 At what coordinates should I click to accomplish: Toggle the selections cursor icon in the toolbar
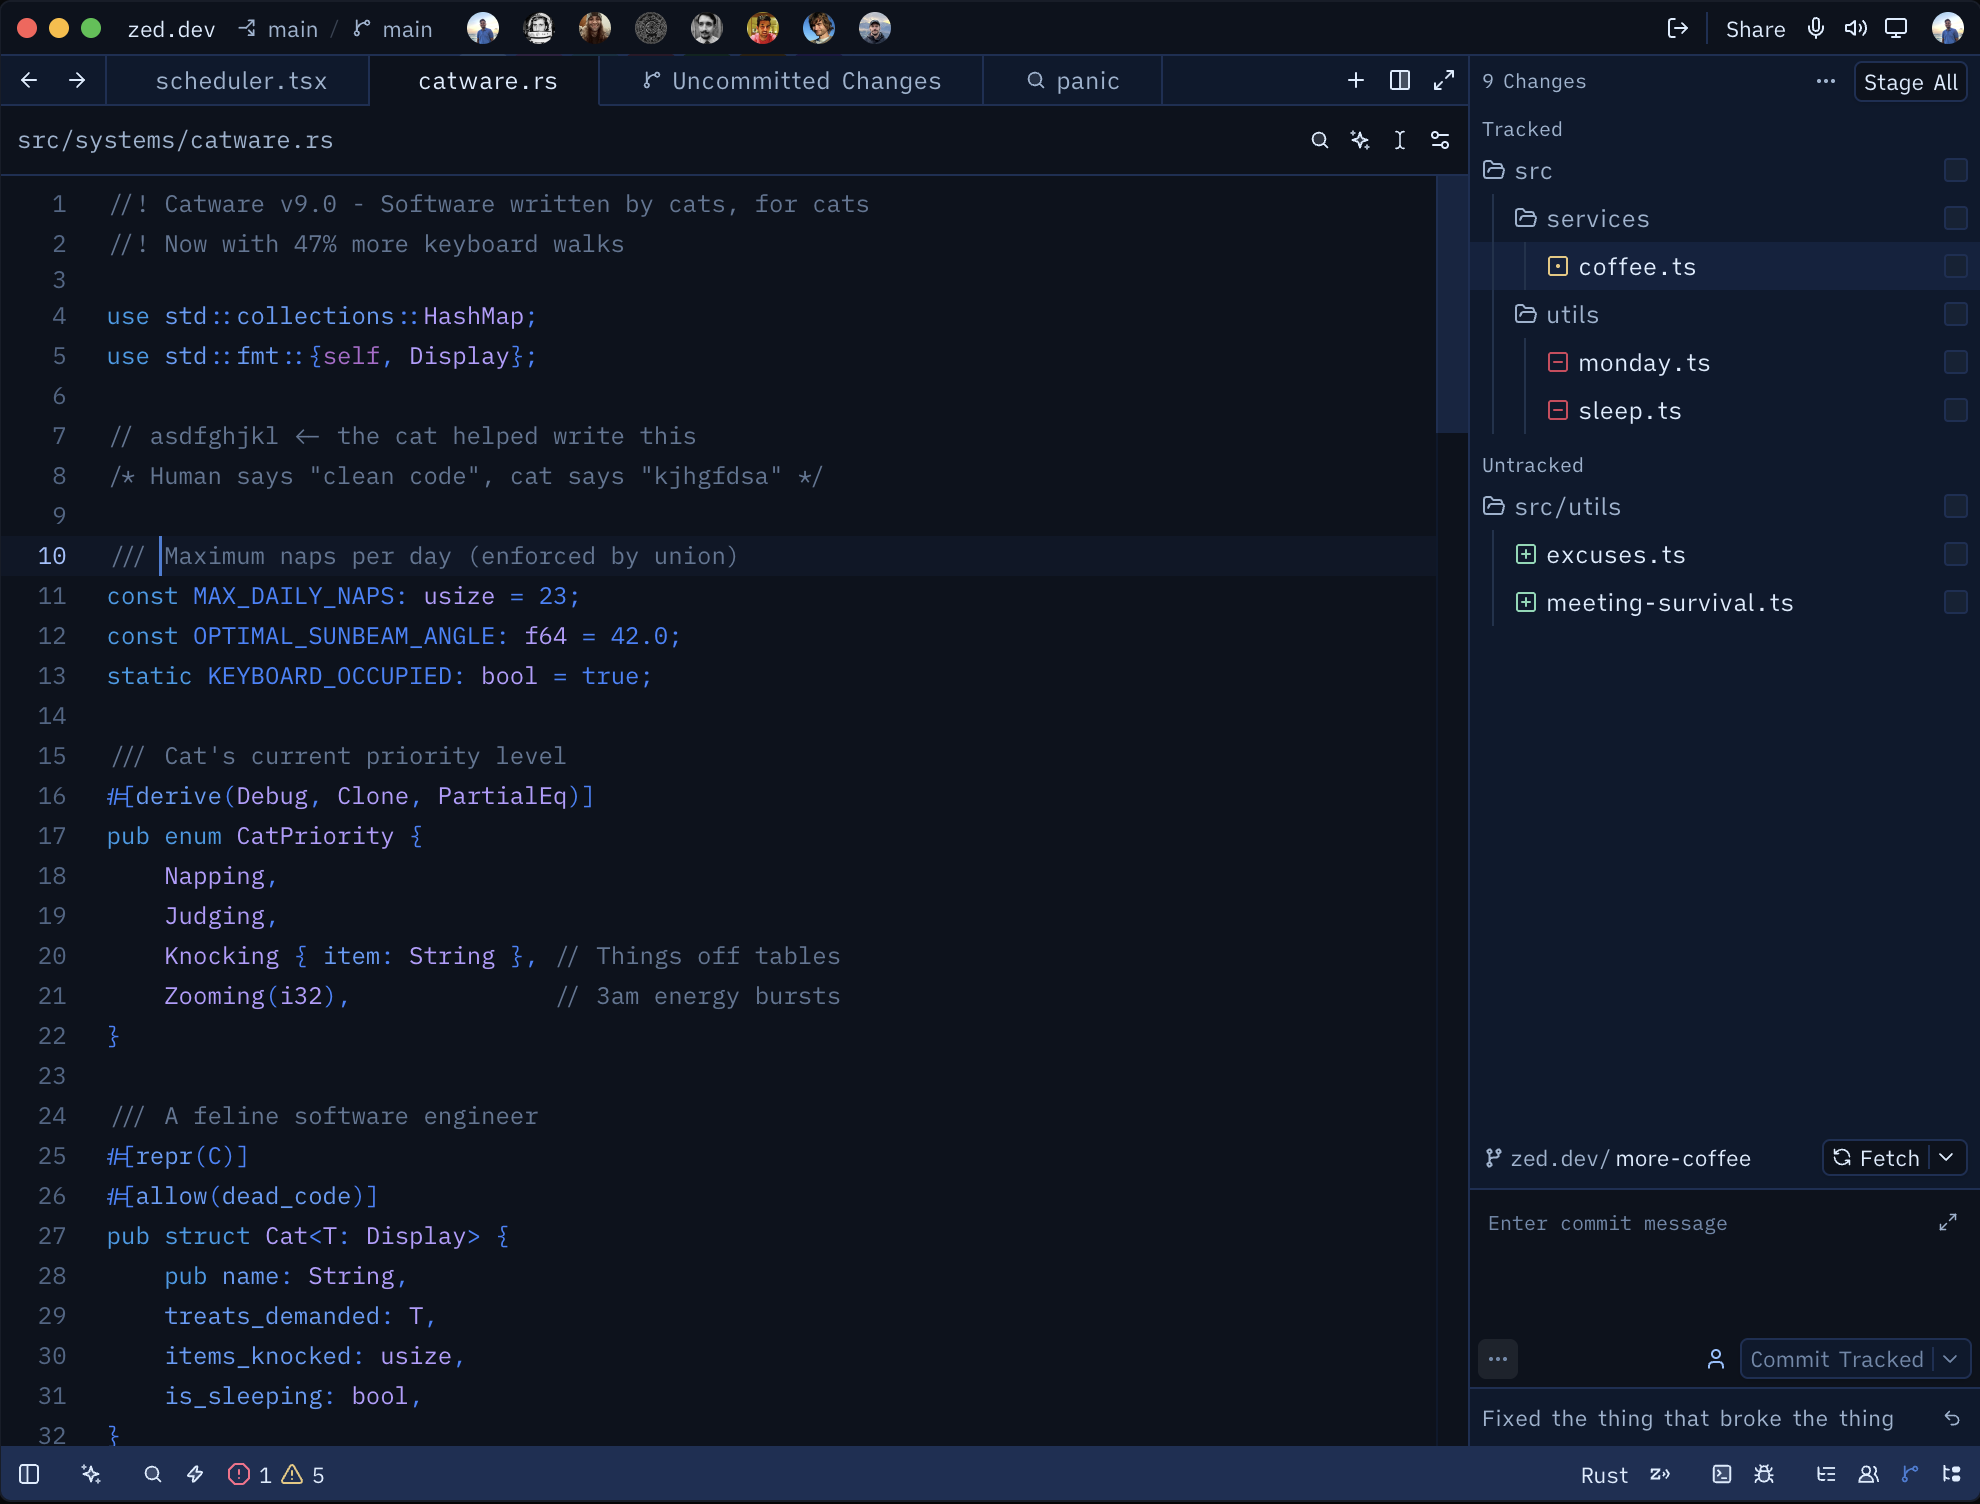(1400, 140)
